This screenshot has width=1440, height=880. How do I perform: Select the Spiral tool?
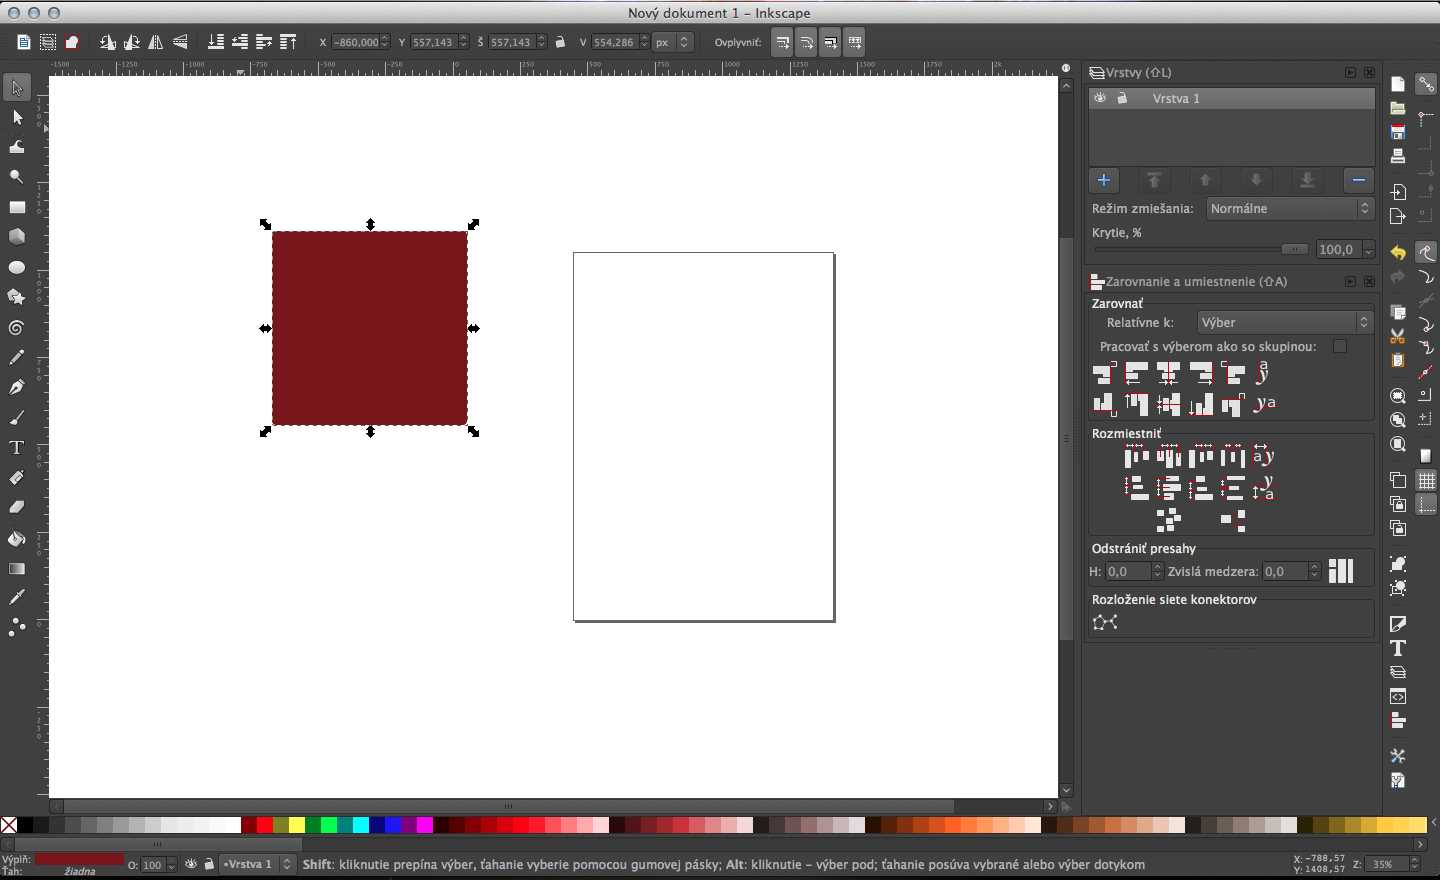(17, 328)
